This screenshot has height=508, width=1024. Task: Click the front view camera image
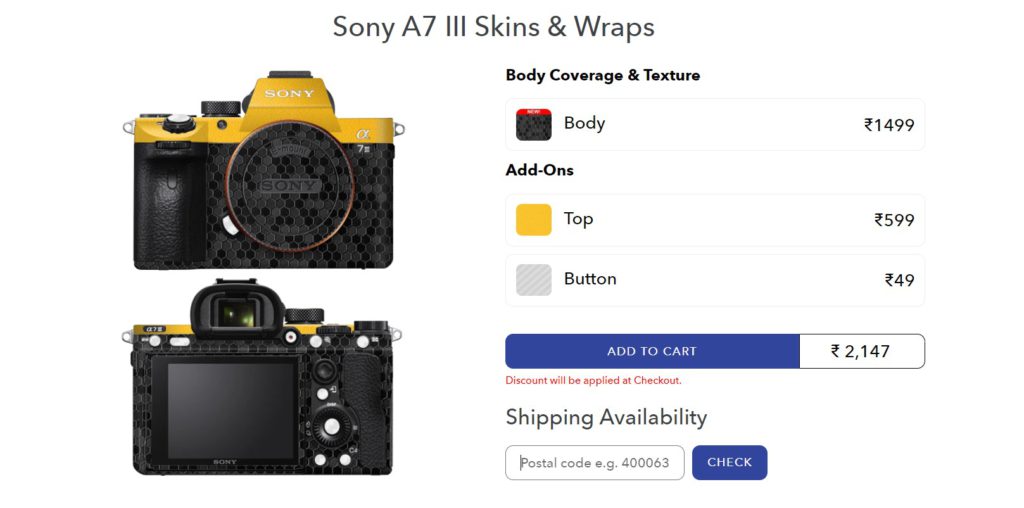click(263, 170)
